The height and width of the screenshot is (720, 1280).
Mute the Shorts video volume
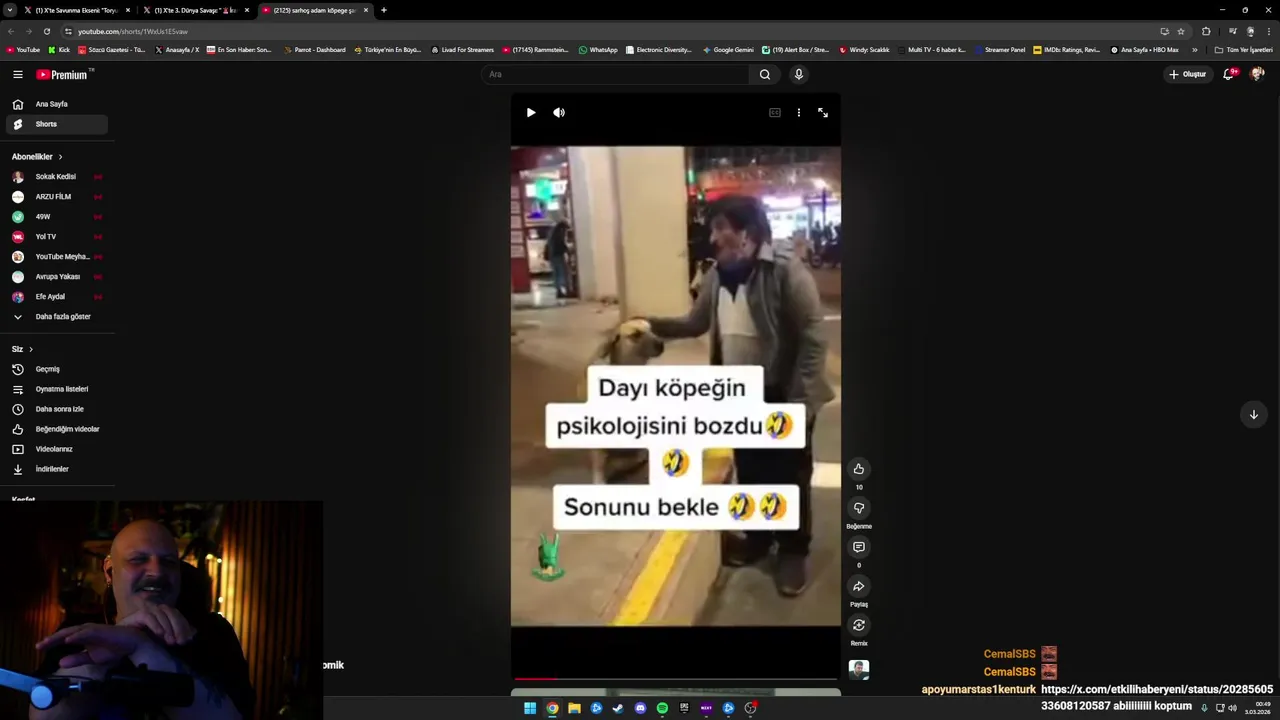click(559, 113)
